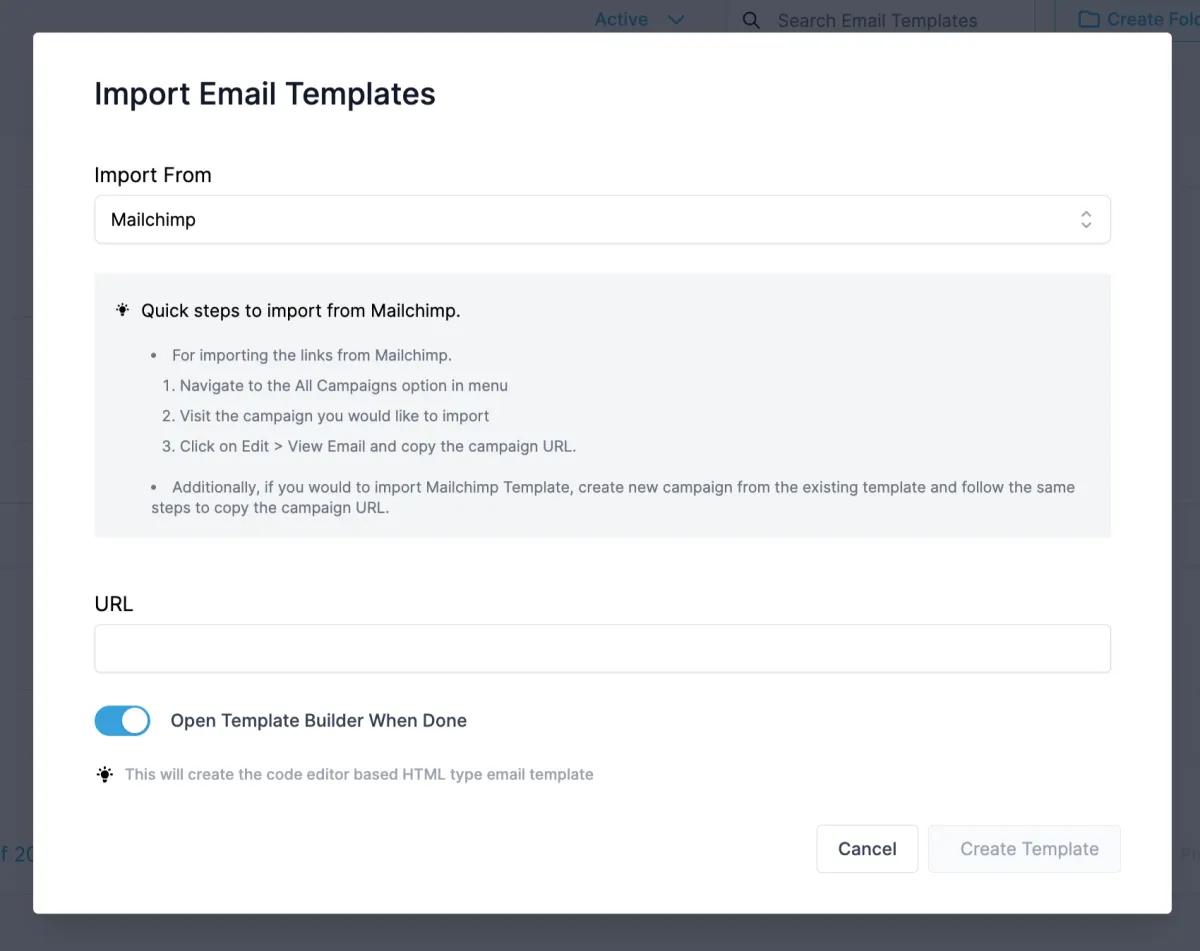Click the Quick steps to import from Mailchimp heading

pos(300,310)
